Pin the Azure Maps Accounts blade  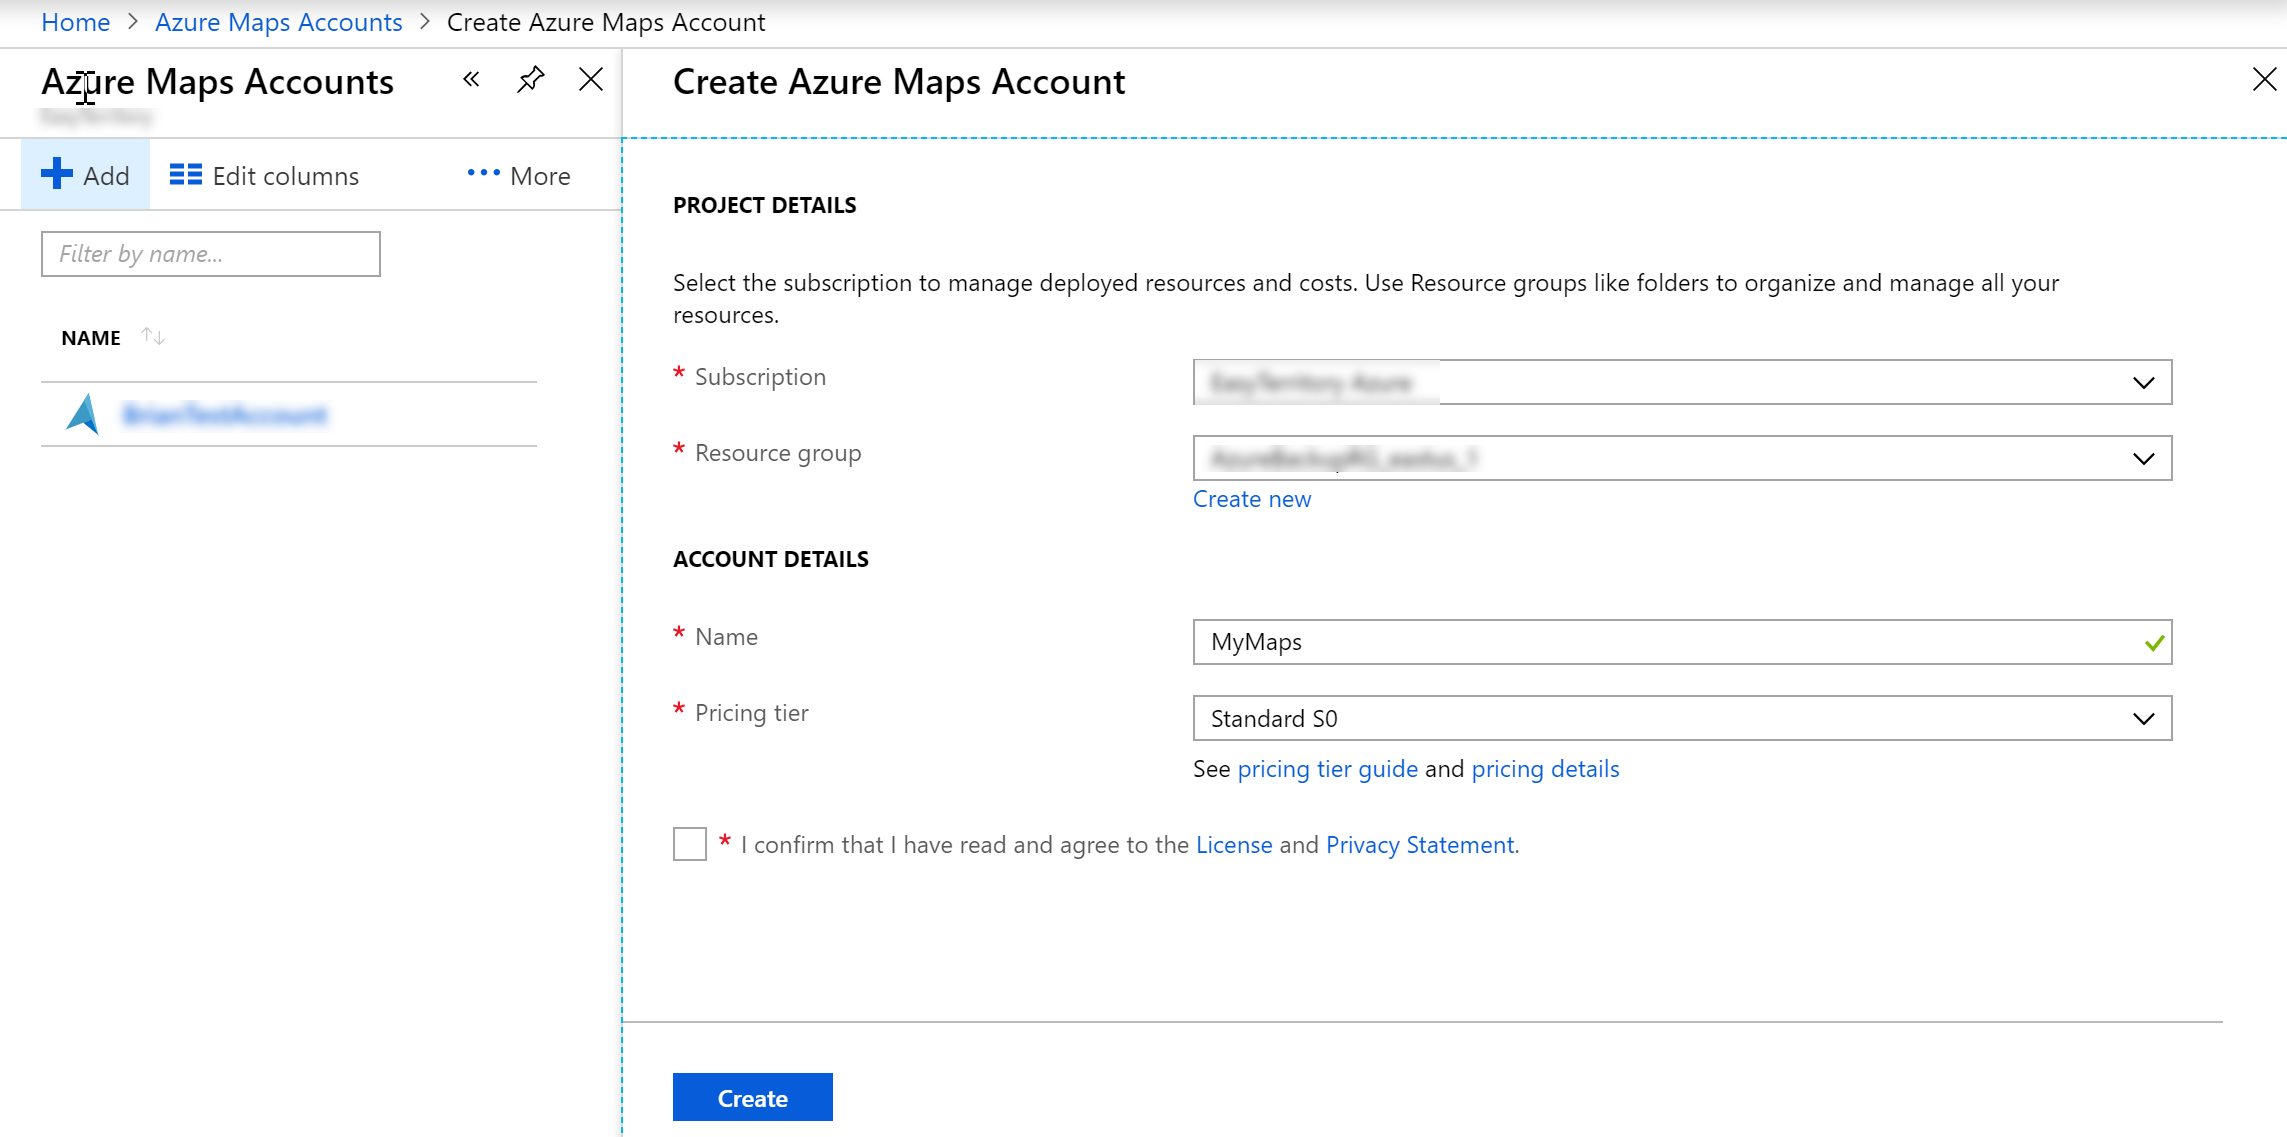(530, 80)
